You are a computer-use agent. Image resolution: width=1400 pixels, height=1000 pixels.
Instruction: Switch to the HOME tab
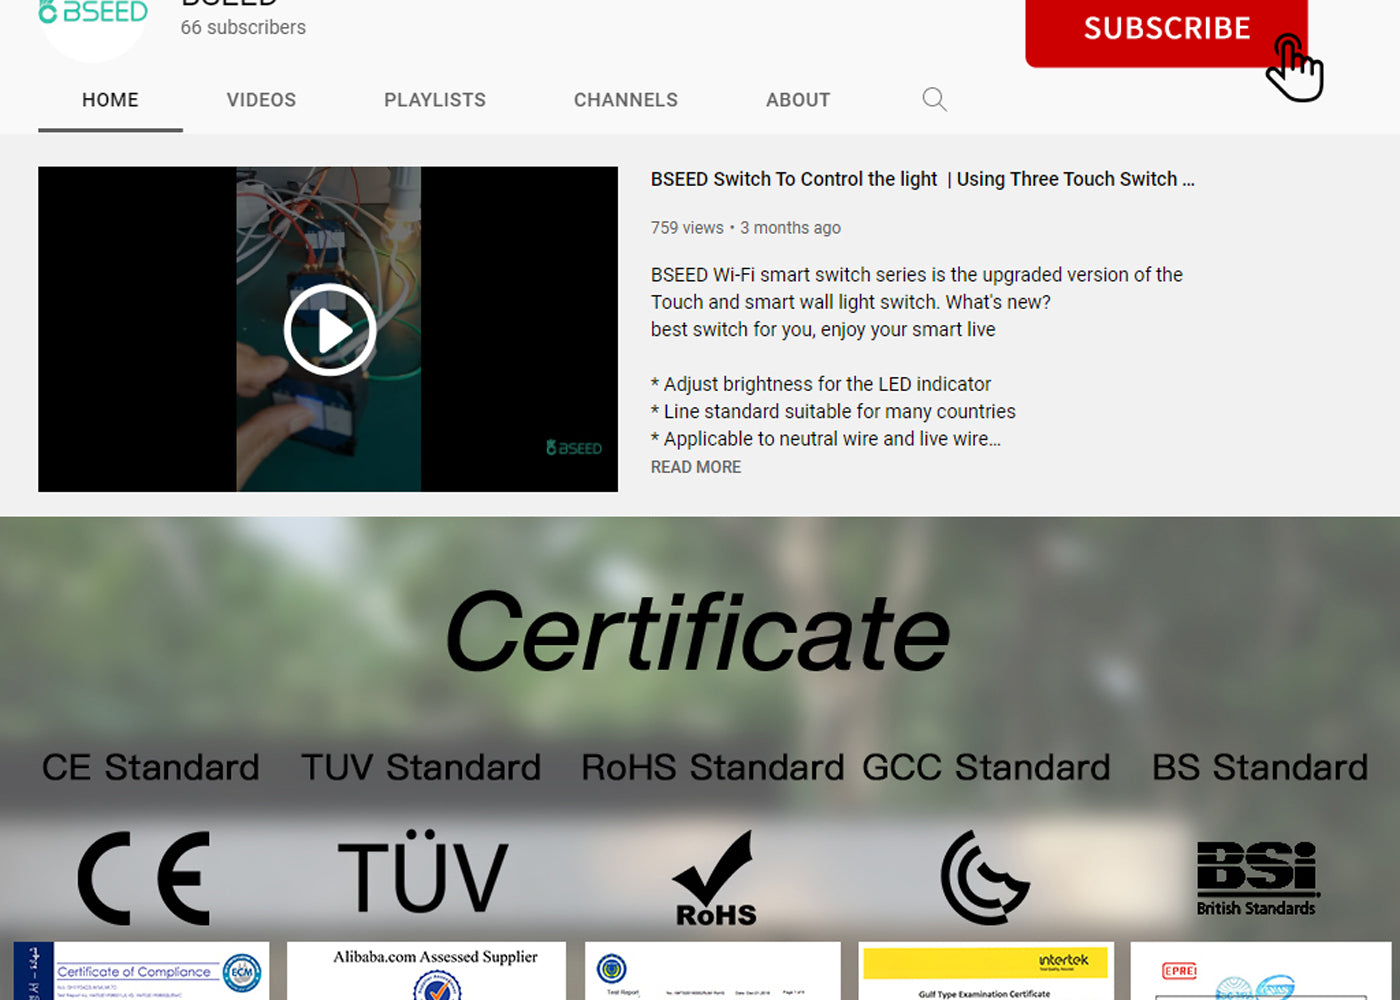pyautogui.click(x=110, y=100)
